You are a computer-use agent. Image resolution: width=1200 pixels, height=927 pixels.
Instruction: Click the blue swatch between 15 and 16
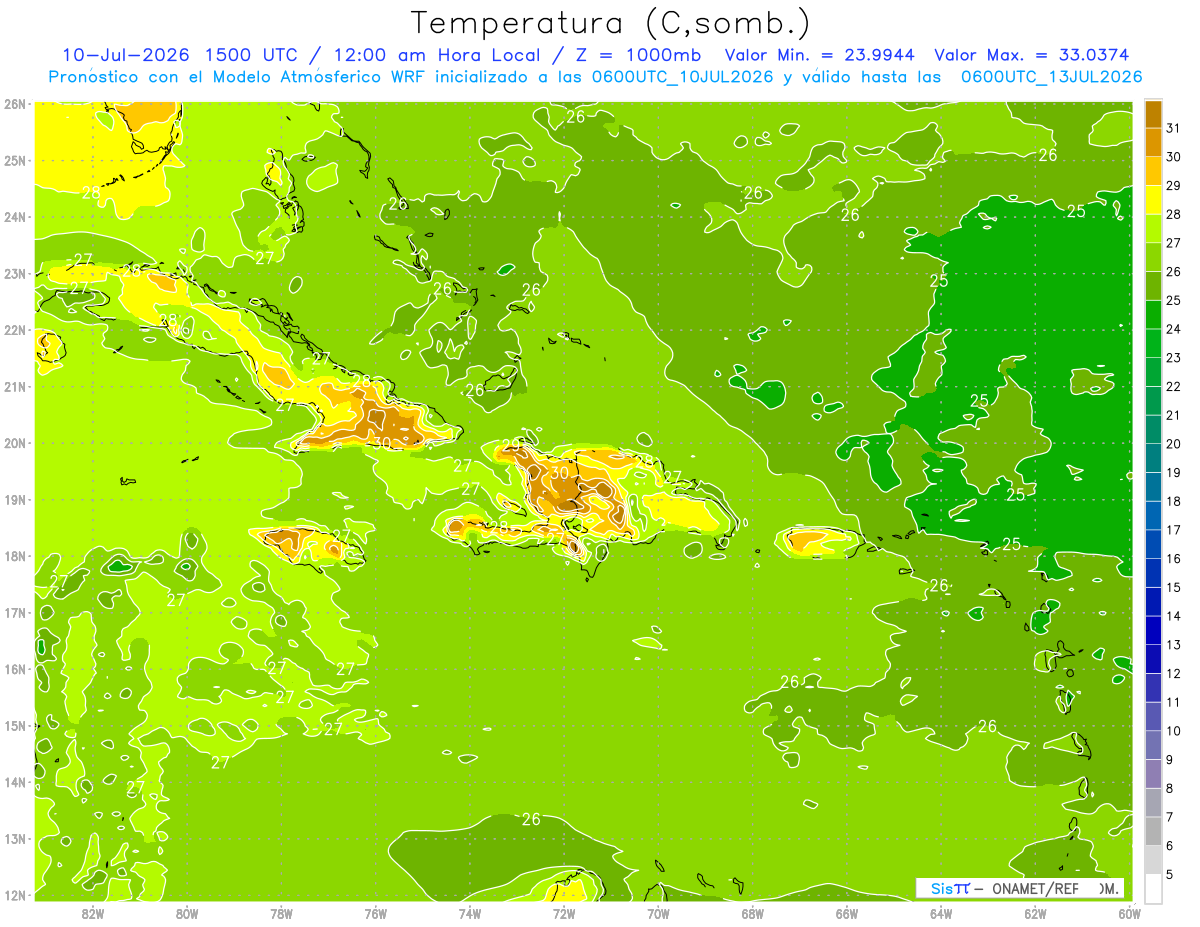[1153, 572]
